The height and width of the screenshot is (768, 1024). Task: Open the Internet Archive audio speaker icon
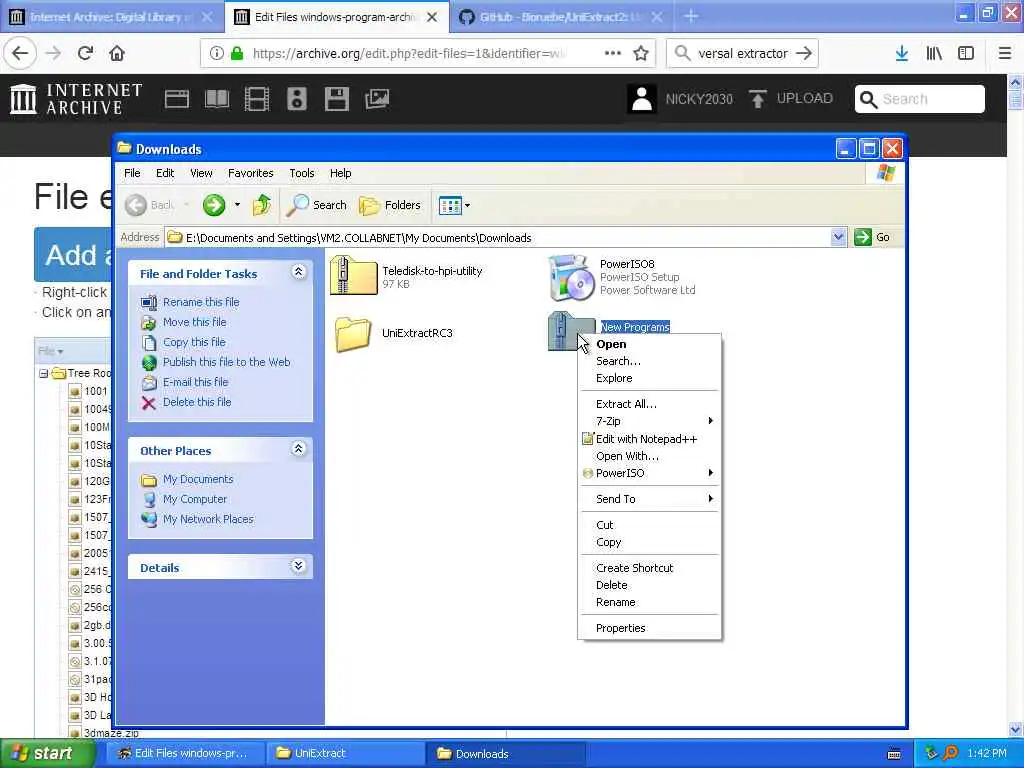click(296, 99)
